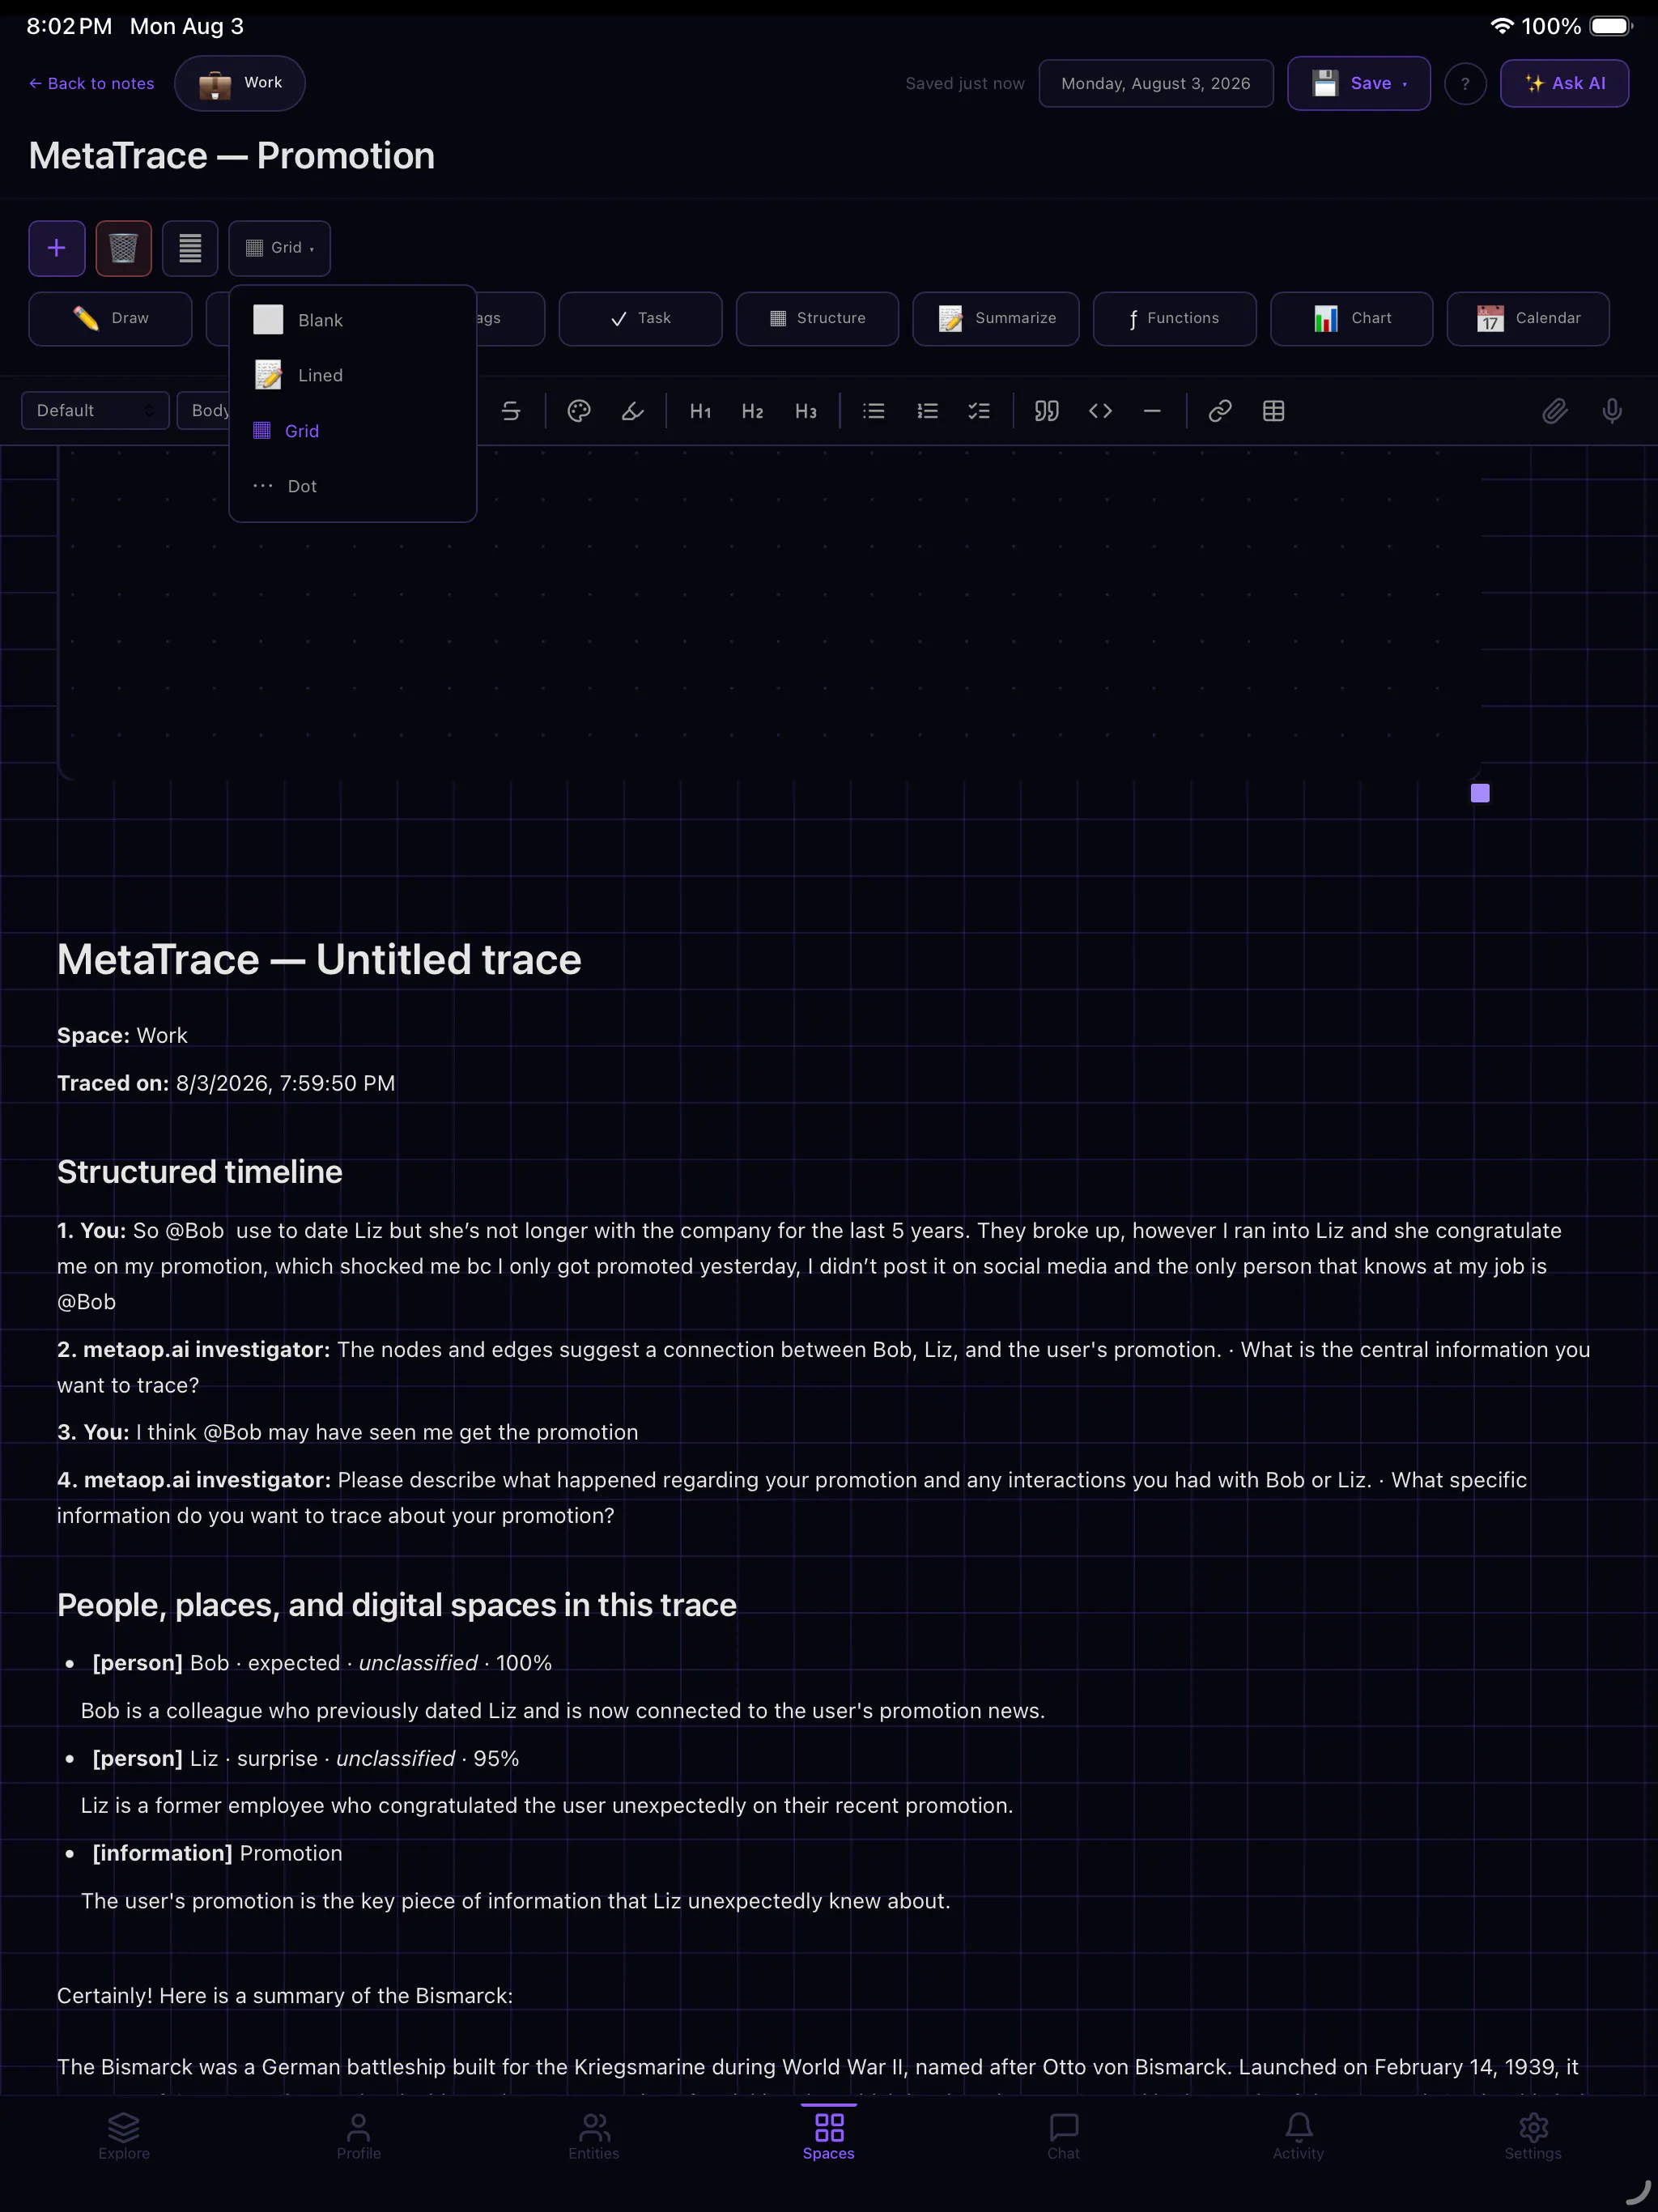Choose Blank background from menu
This screenshot has width=1658, height=2212.
[x=352, y=320]
